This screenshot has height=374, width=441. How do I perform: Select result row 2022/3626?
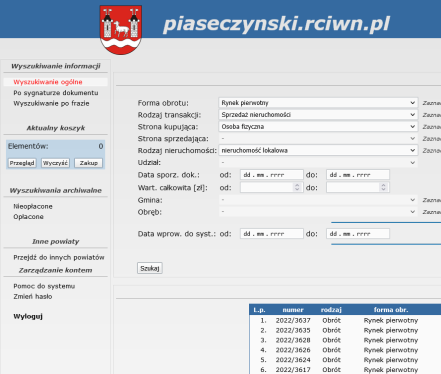tap(345, 350)
